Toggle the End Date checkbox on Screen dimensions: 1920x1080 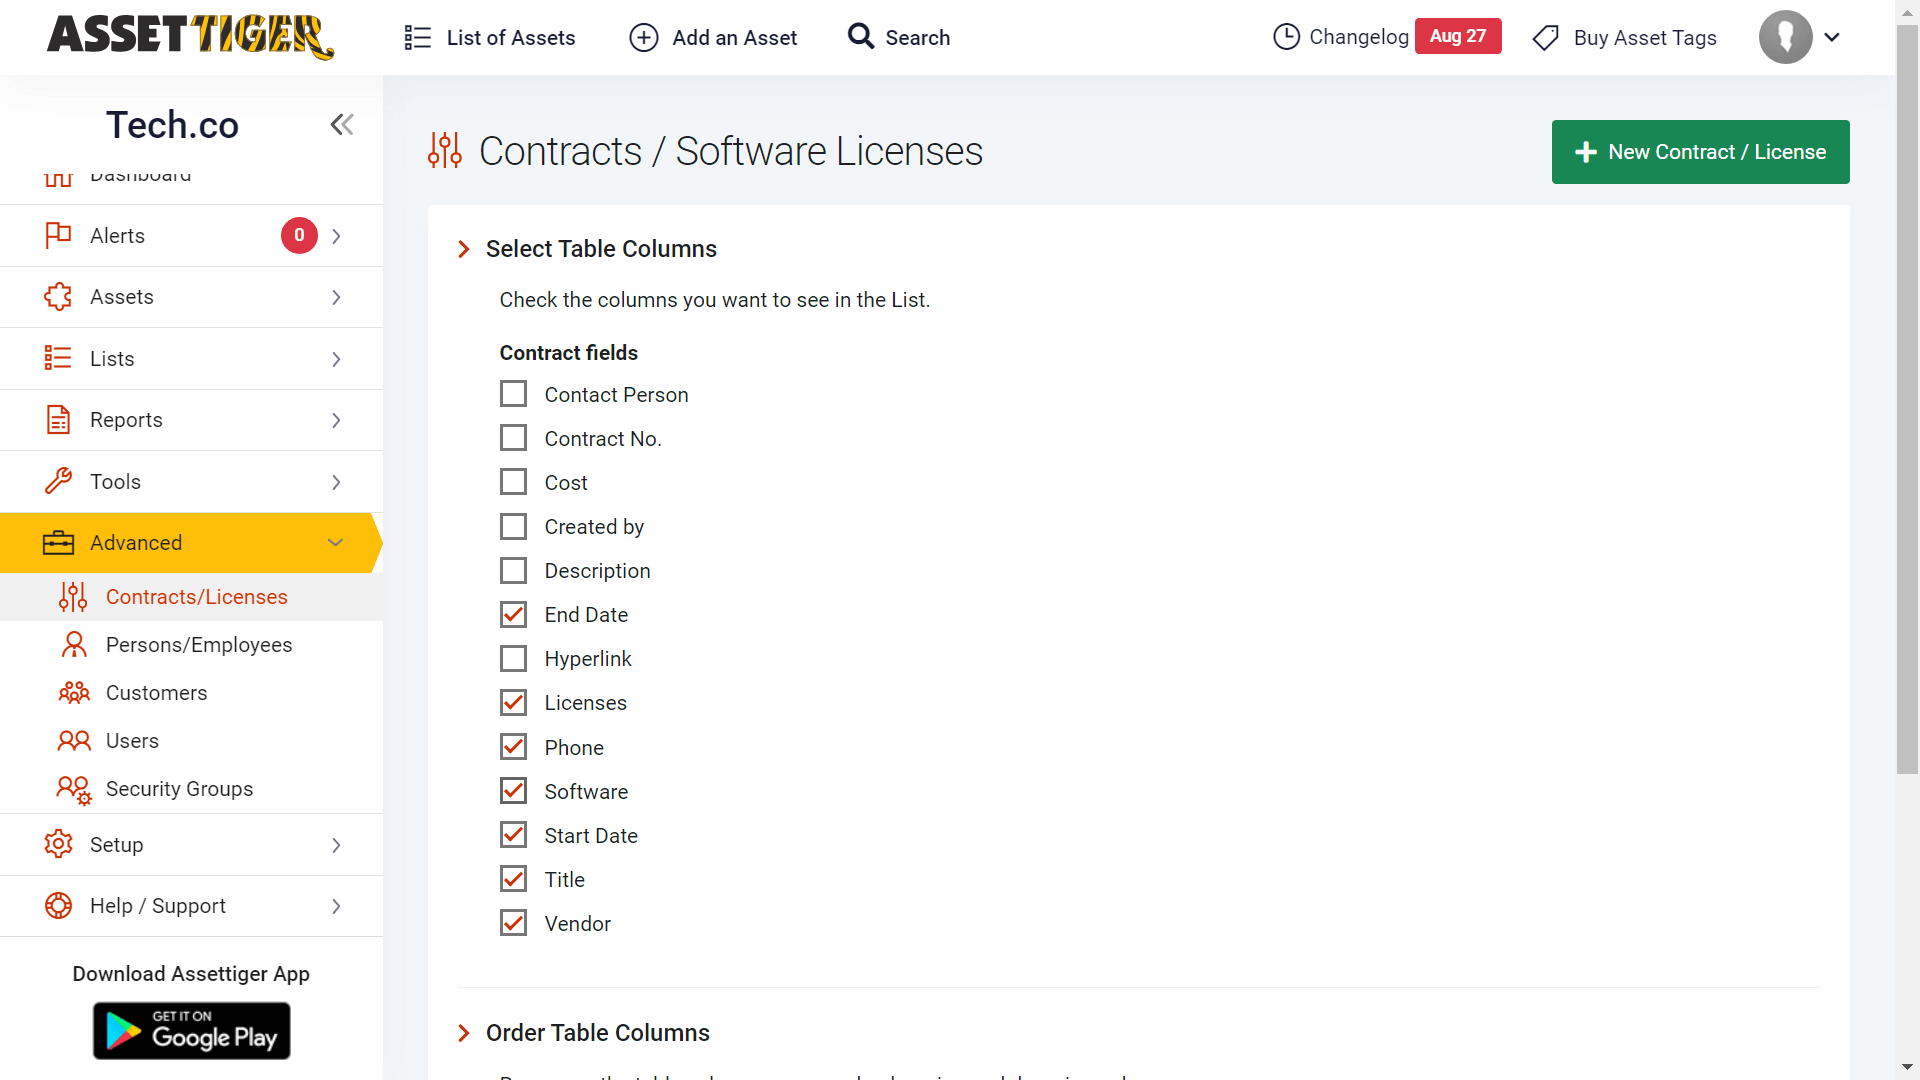coord(513,613)
